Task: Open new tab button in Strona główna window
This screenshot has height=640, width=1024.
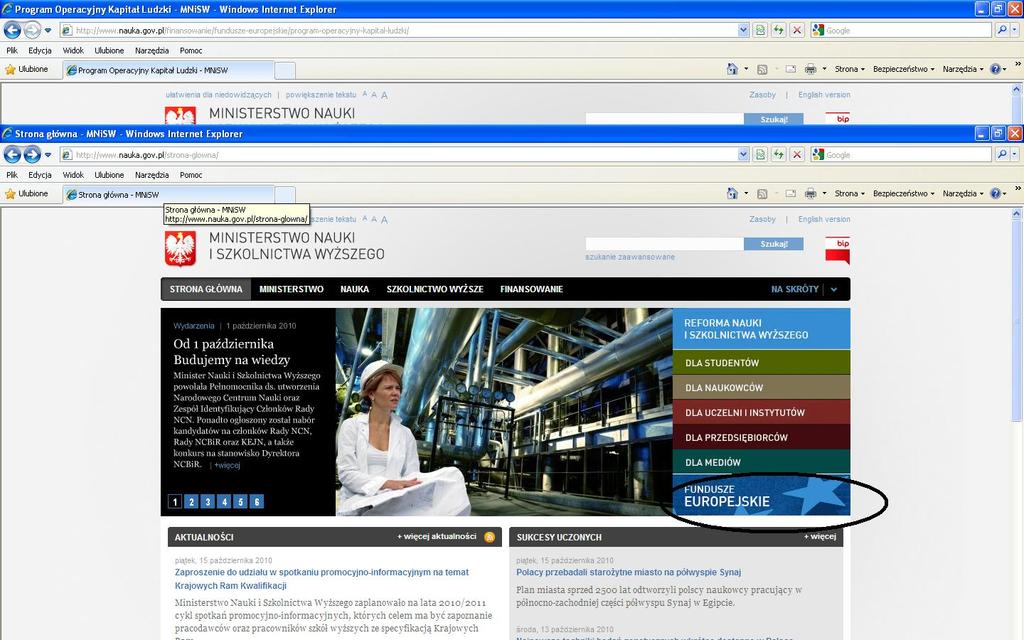Action: click(285, 195)
